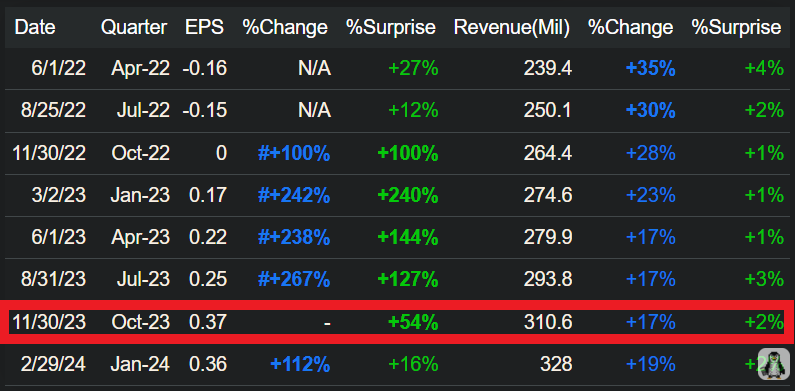Select the 2/29/24 date cell
The image size is (795, 391).
[x=53, y=364]
